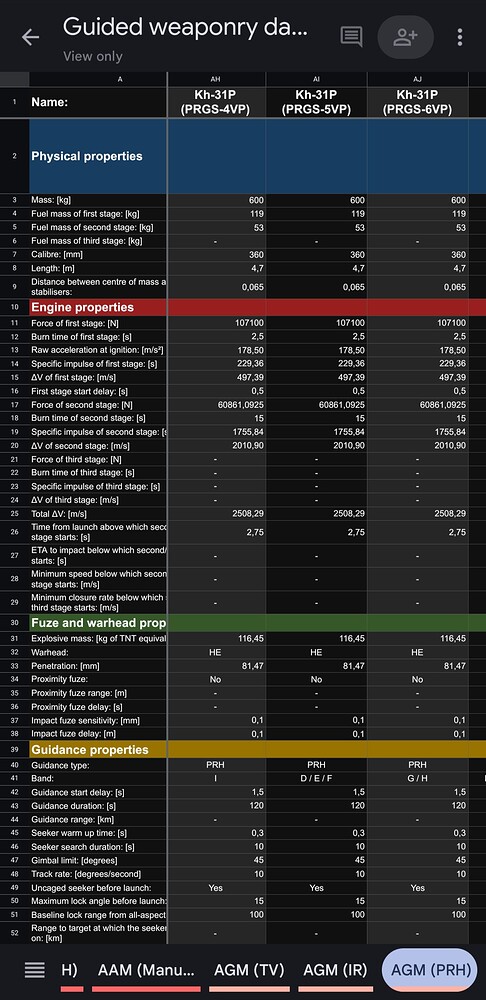The image size is (486, 1000).
Task: Switch to the AGM (IR) sheet tab
Action: coord(335,970)
